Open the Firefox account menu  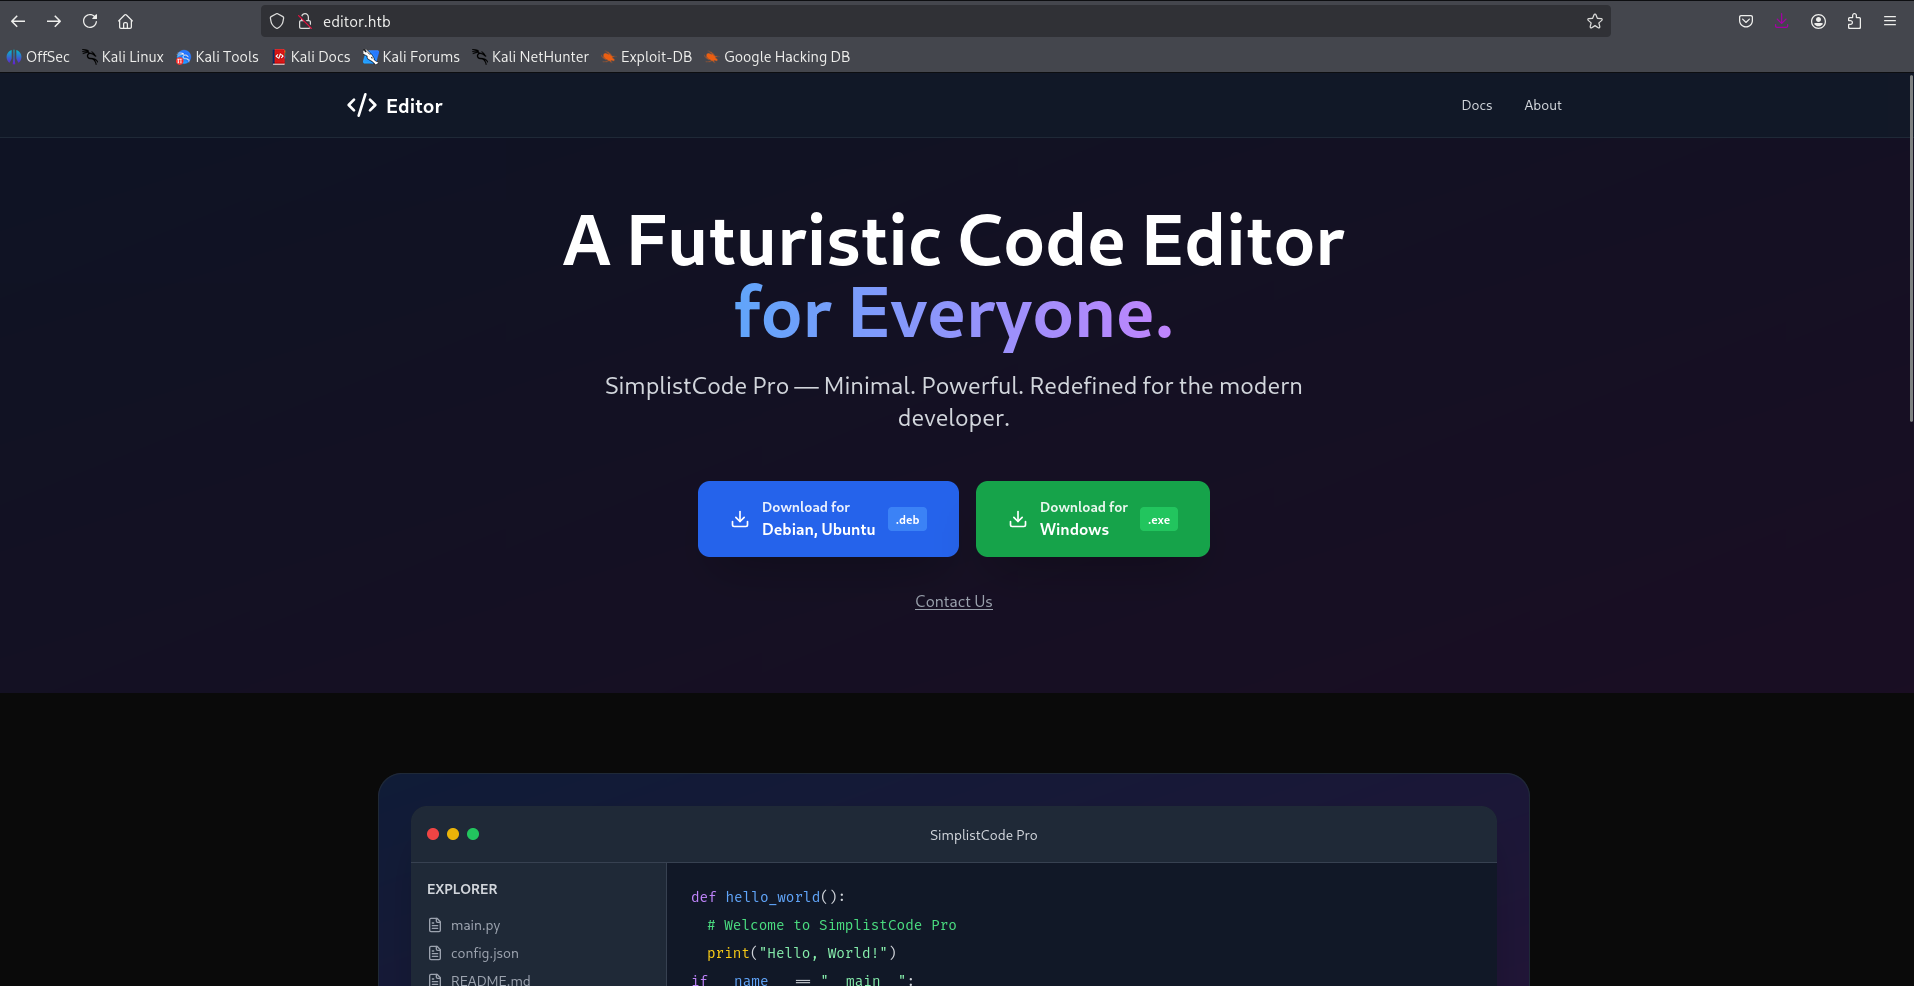(1818, 21)
